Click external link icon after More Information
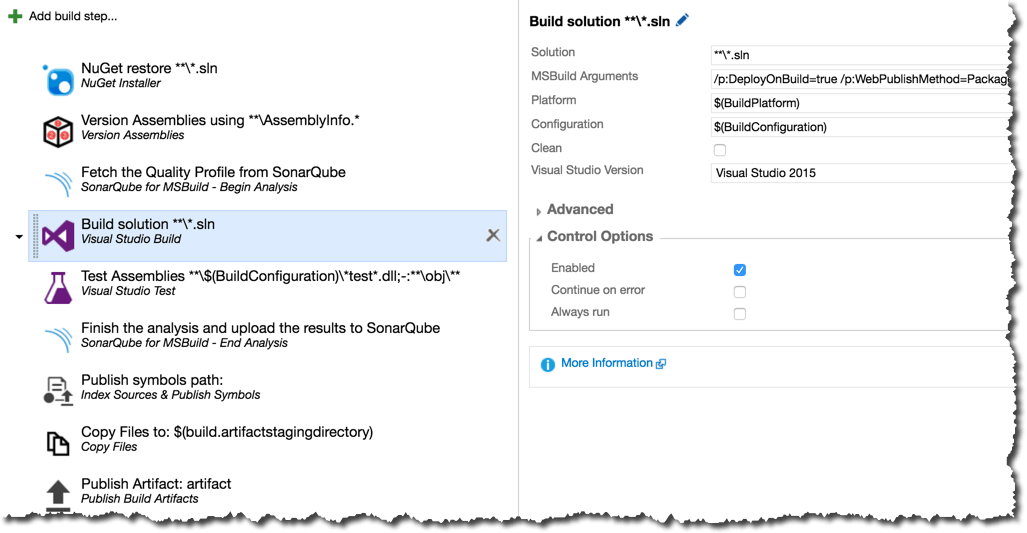This screenshot has height=533, width=1027. 661,364
